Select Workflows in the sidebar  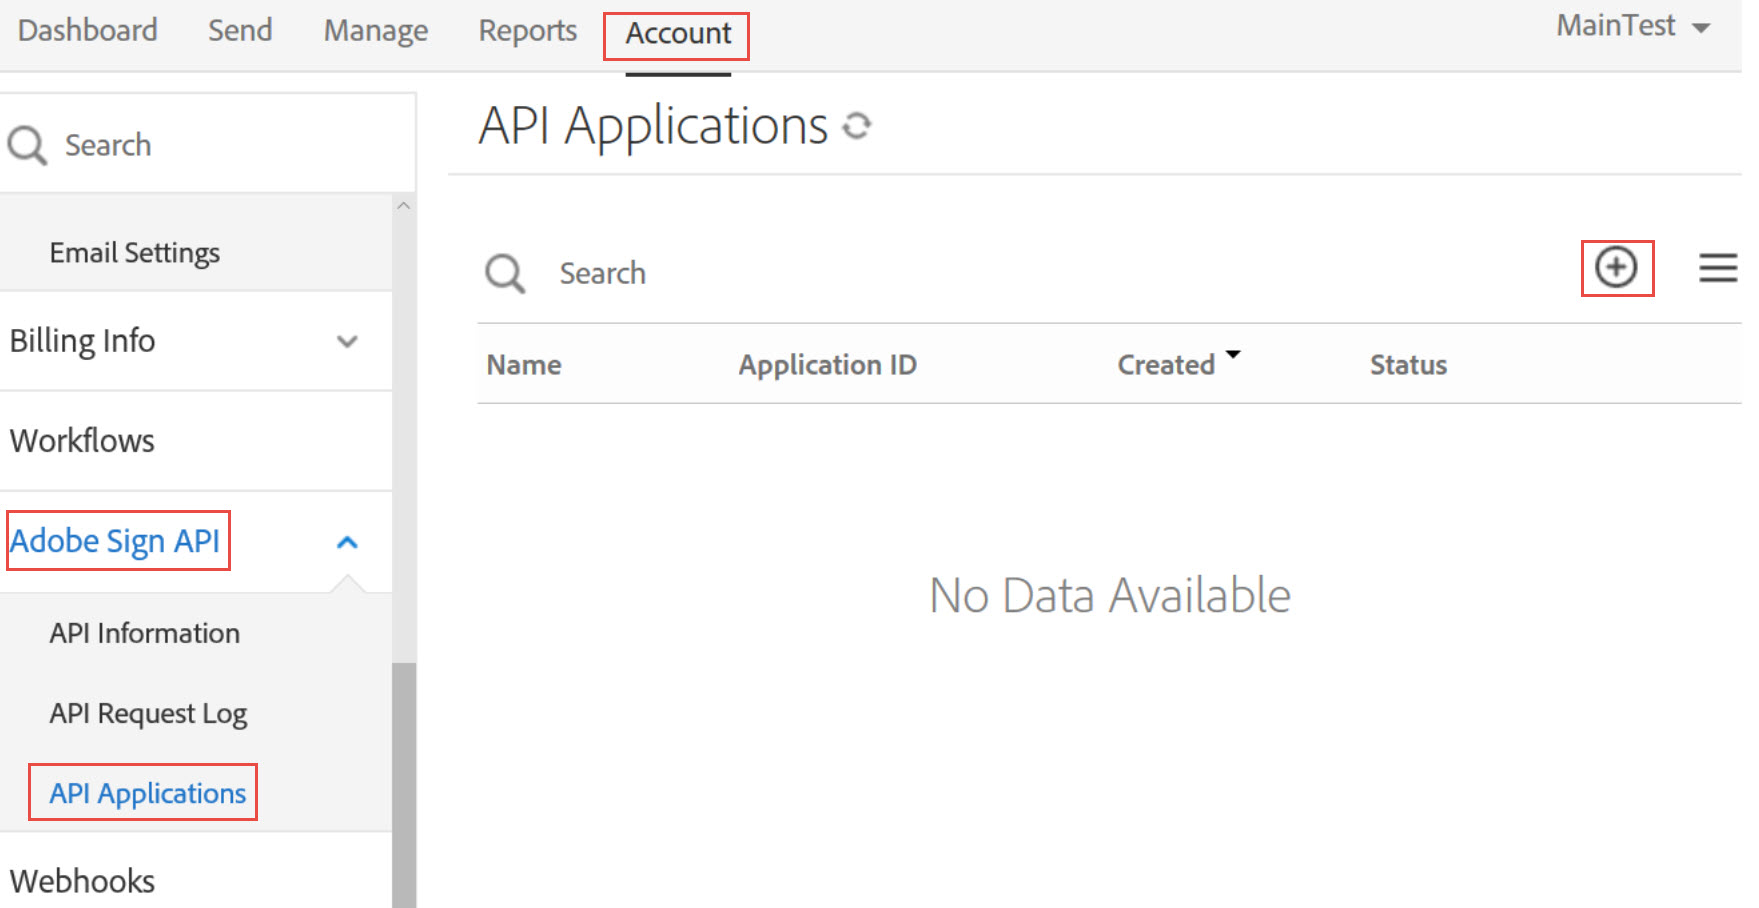click(x=81, y=440)
